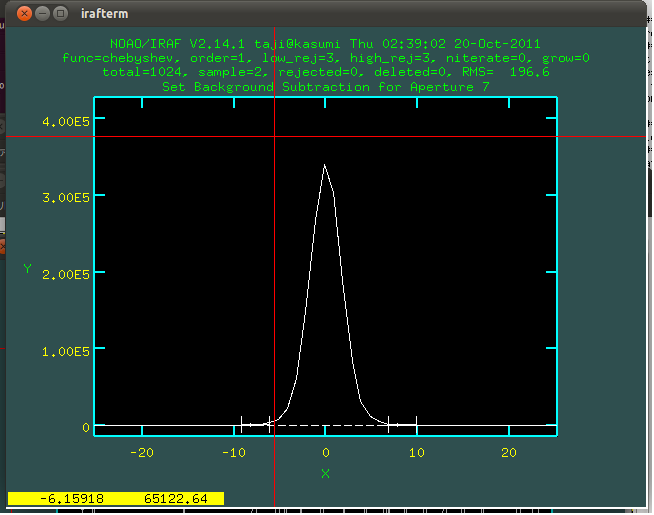
Task: Click the 10 x-axis label
Action: (x=417, y=453)
